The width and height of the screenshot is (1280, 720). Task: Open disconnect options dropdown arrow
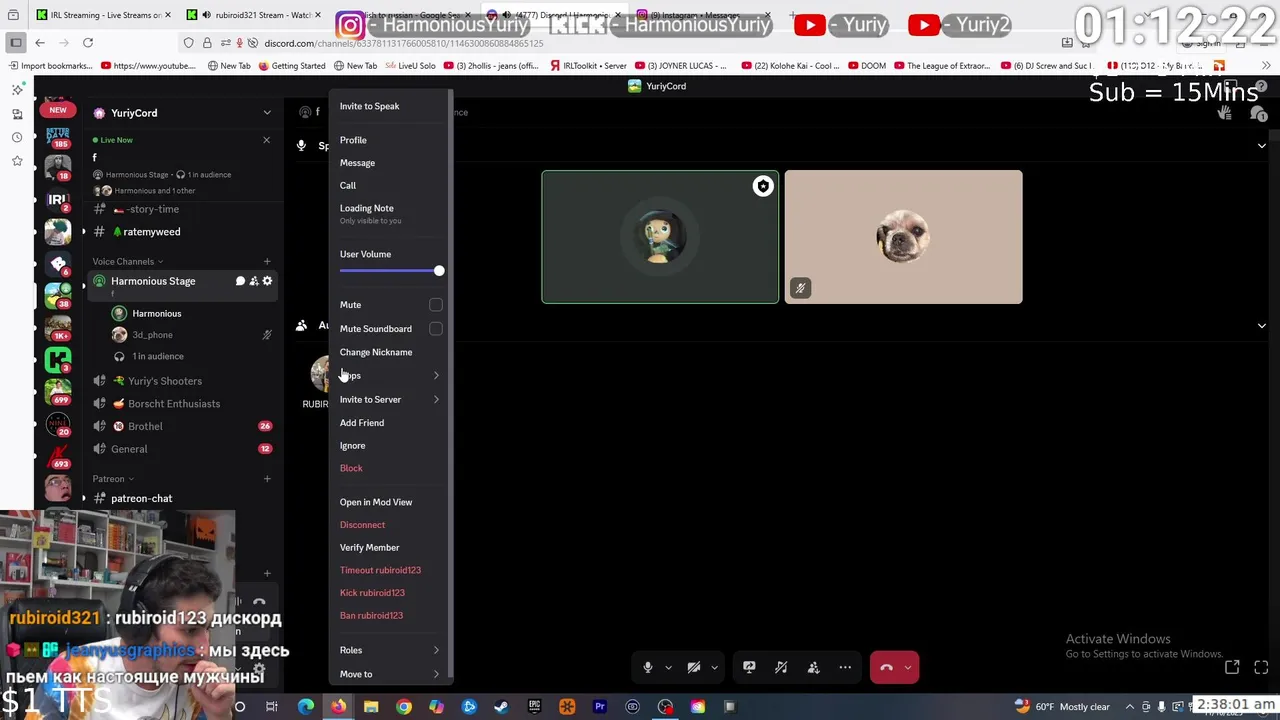tap(908, 667)
